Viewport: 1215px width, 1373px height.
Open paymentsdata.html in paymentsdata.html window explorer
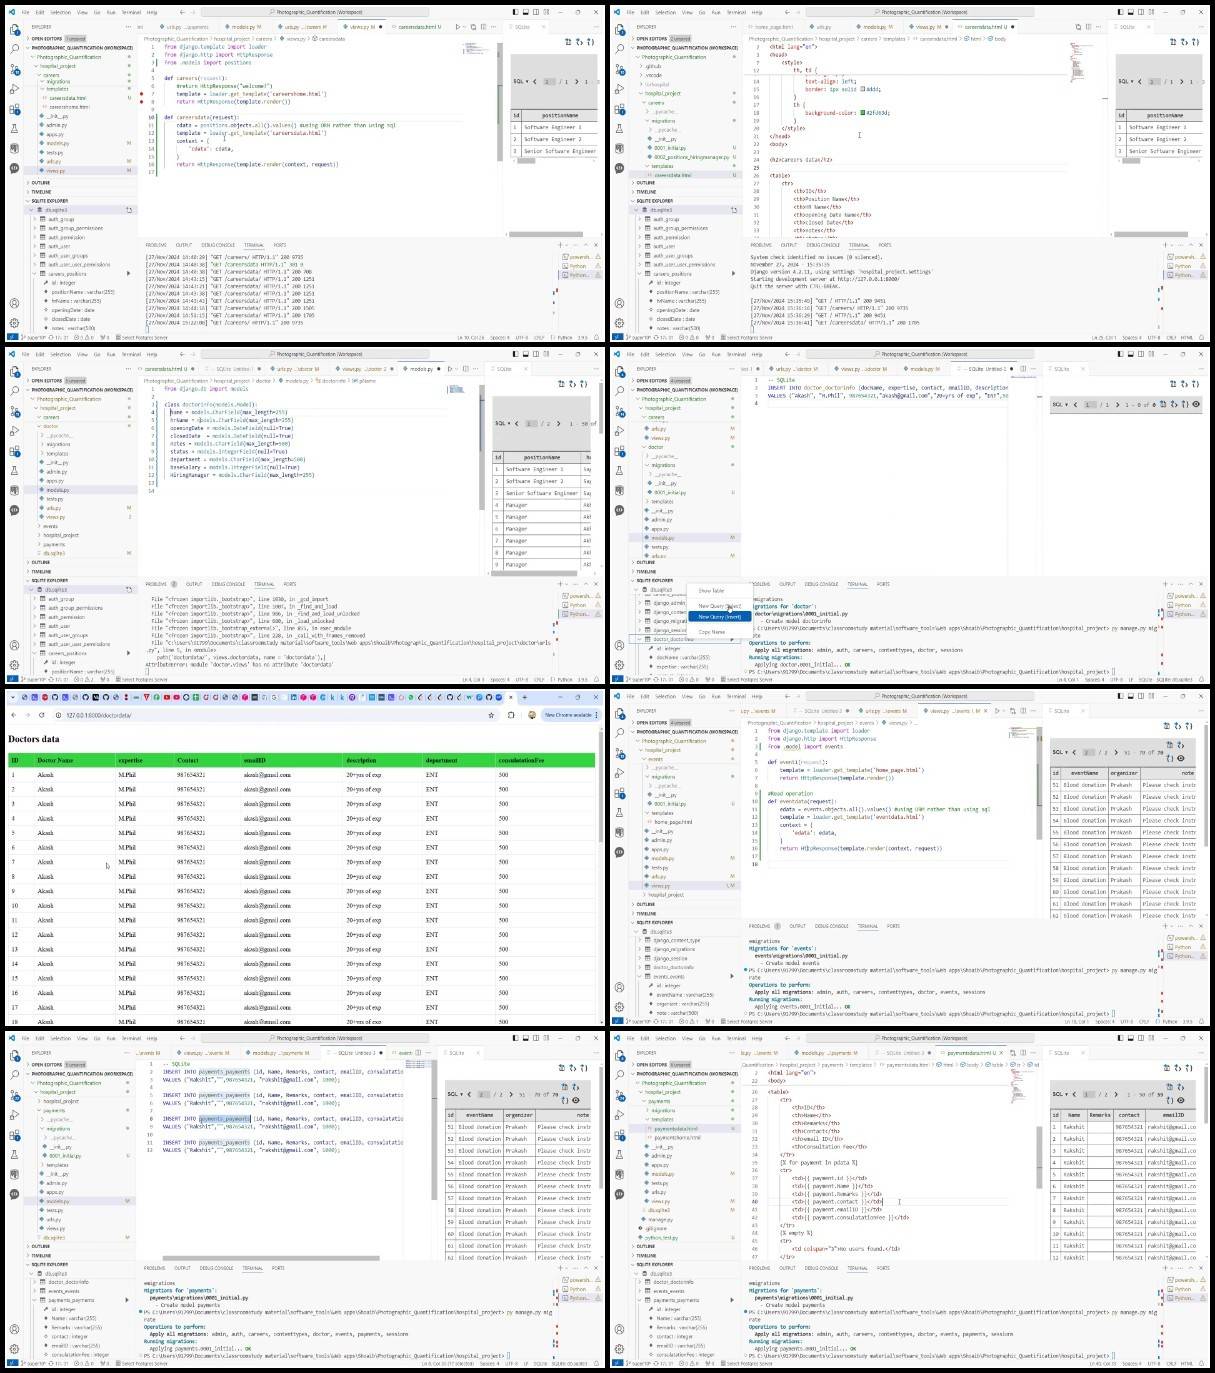pyautogui.click(x=676, y=1128)
